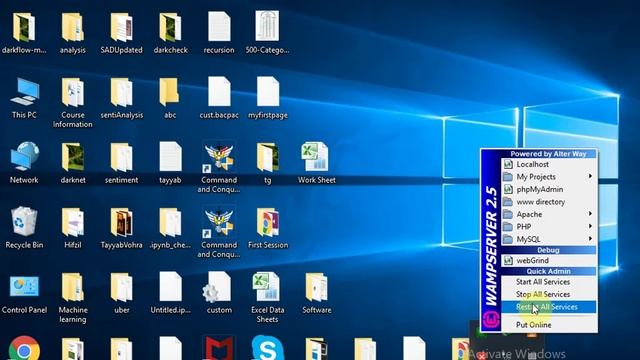Open the darkcheck folder
Image resolution: width=640 pixels, height=360 pixels.
[x=170, y=27]
